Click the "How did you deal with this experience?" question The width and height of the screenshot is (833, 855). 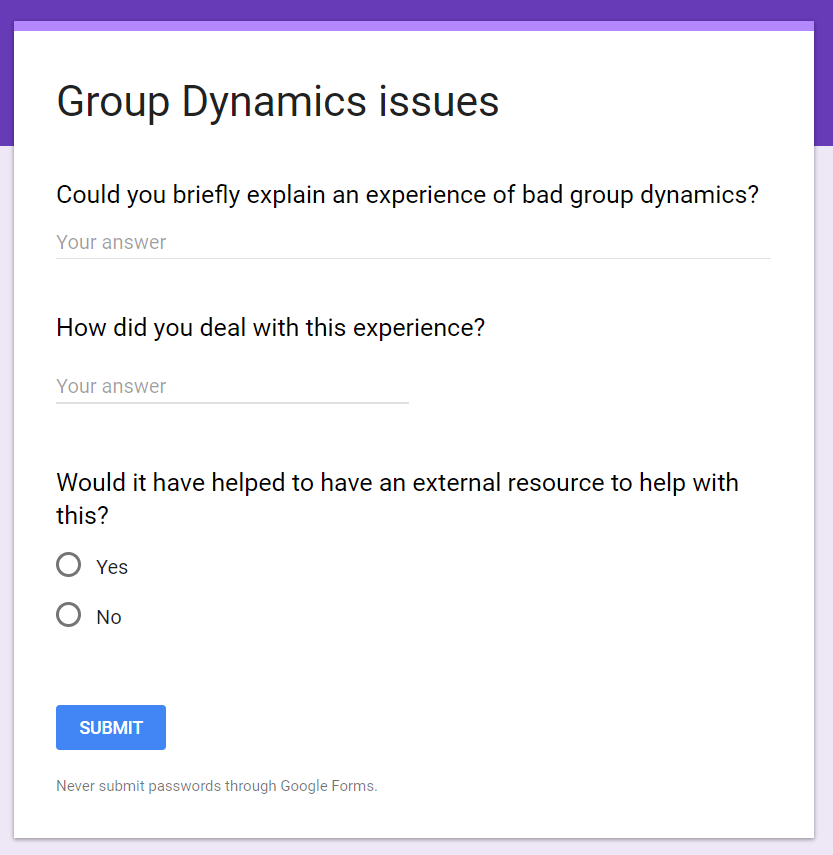pyautogui.click(x=270, y=328)
